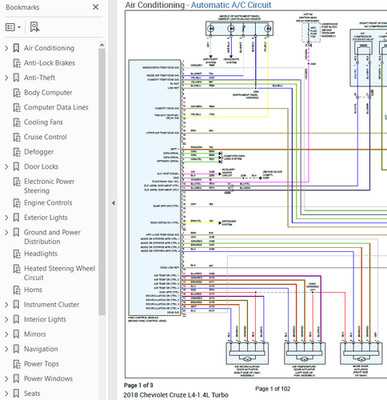Click the Body Computer bookmark page icon
Screen dimensions: 387x400
click(x=16, y=93)
